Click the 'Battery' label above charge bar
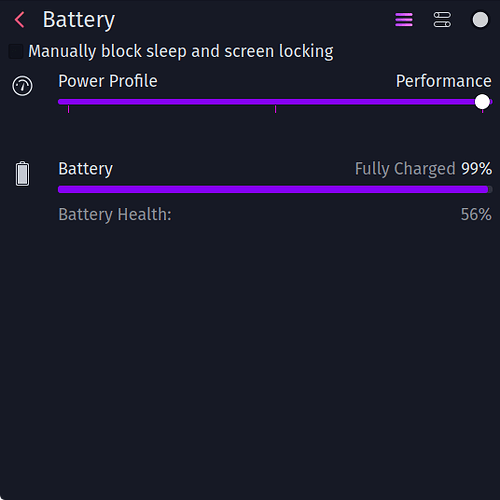Viewport: 500px width, 500px height. (x=85, y=169)
